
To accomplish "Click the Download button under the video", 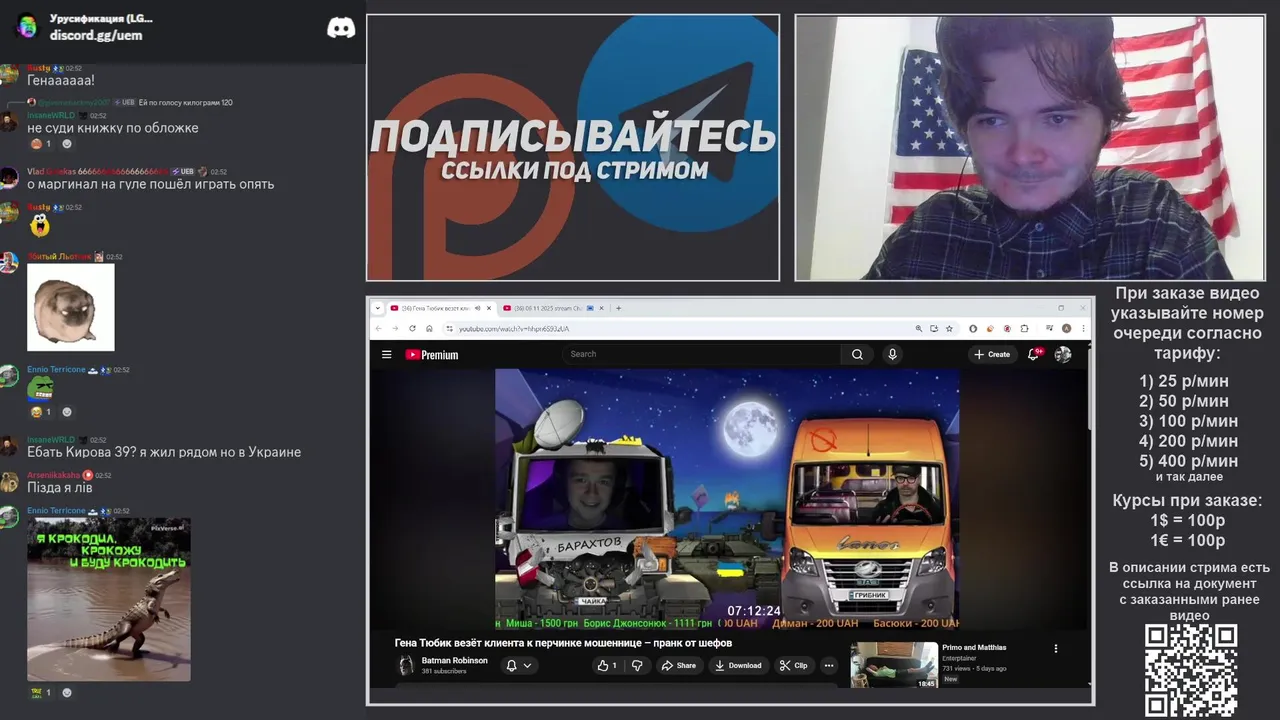I will point(738,665).
